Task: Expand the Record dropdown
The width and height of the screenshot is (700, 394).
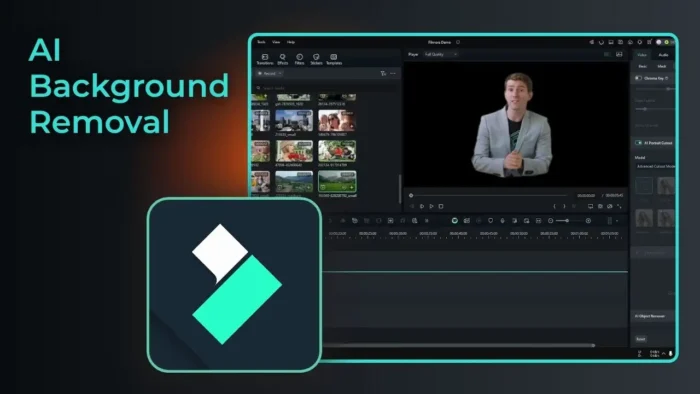Action: click(270, 74)
